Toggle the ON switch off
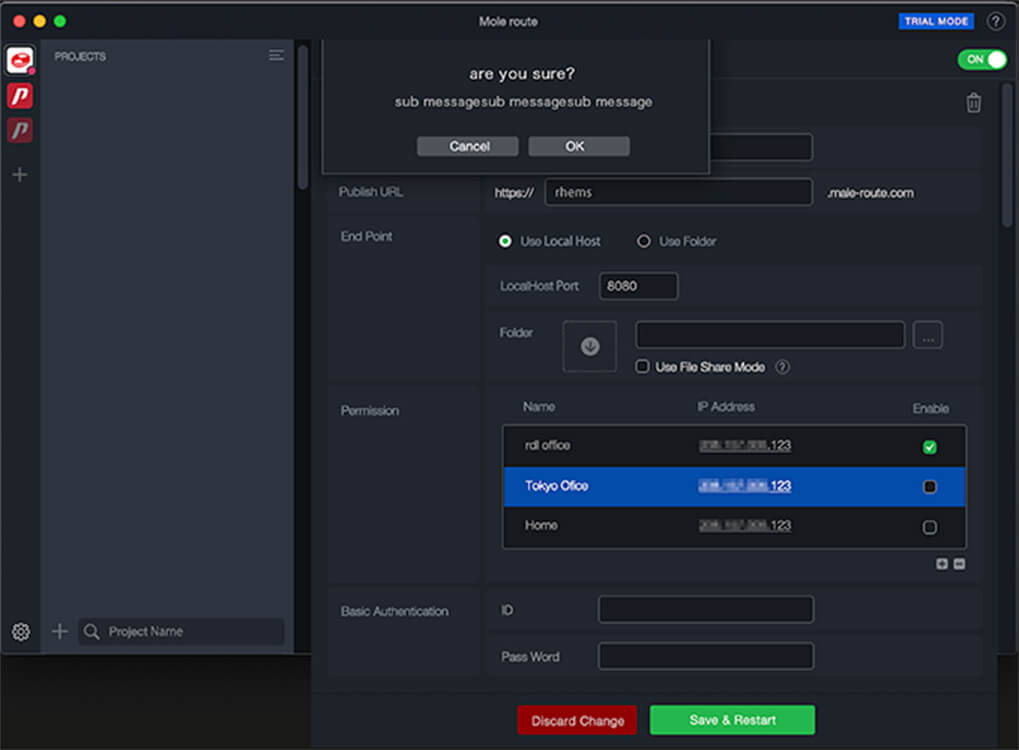The width and height of the screenshot is (1019, 750). click(981, 59)
